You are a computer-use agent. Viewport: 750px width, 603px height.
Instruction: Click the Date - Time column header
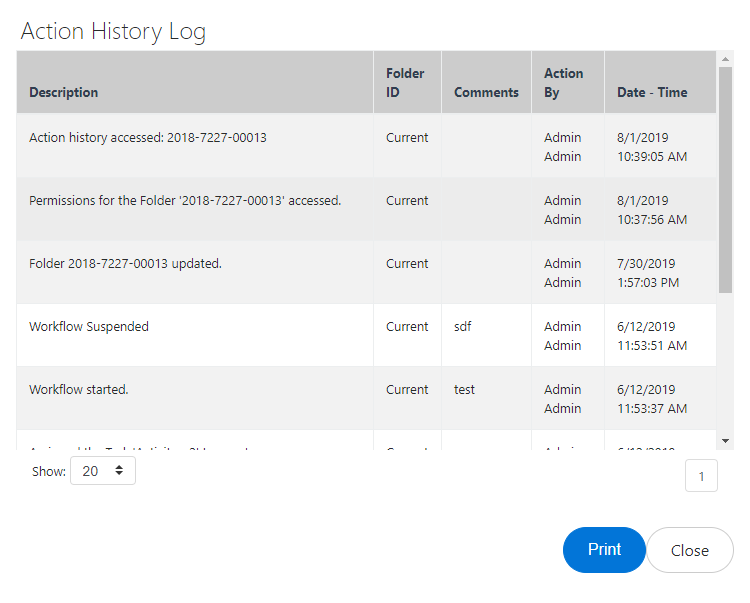click(x=661, y=82)
